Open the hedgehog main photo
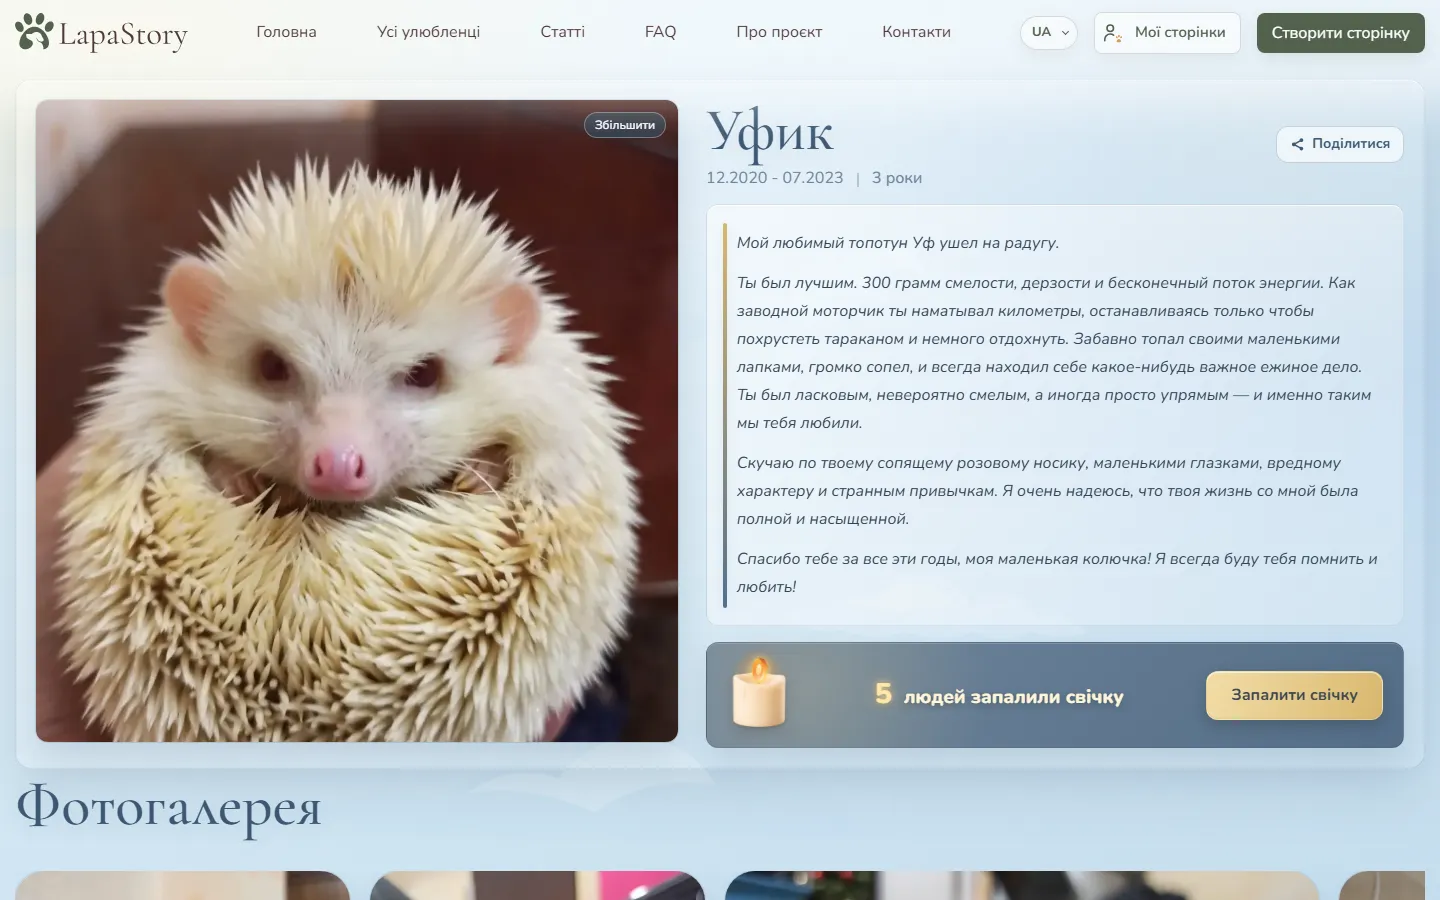The image size is (1440, 900). (x=357, y=421)
